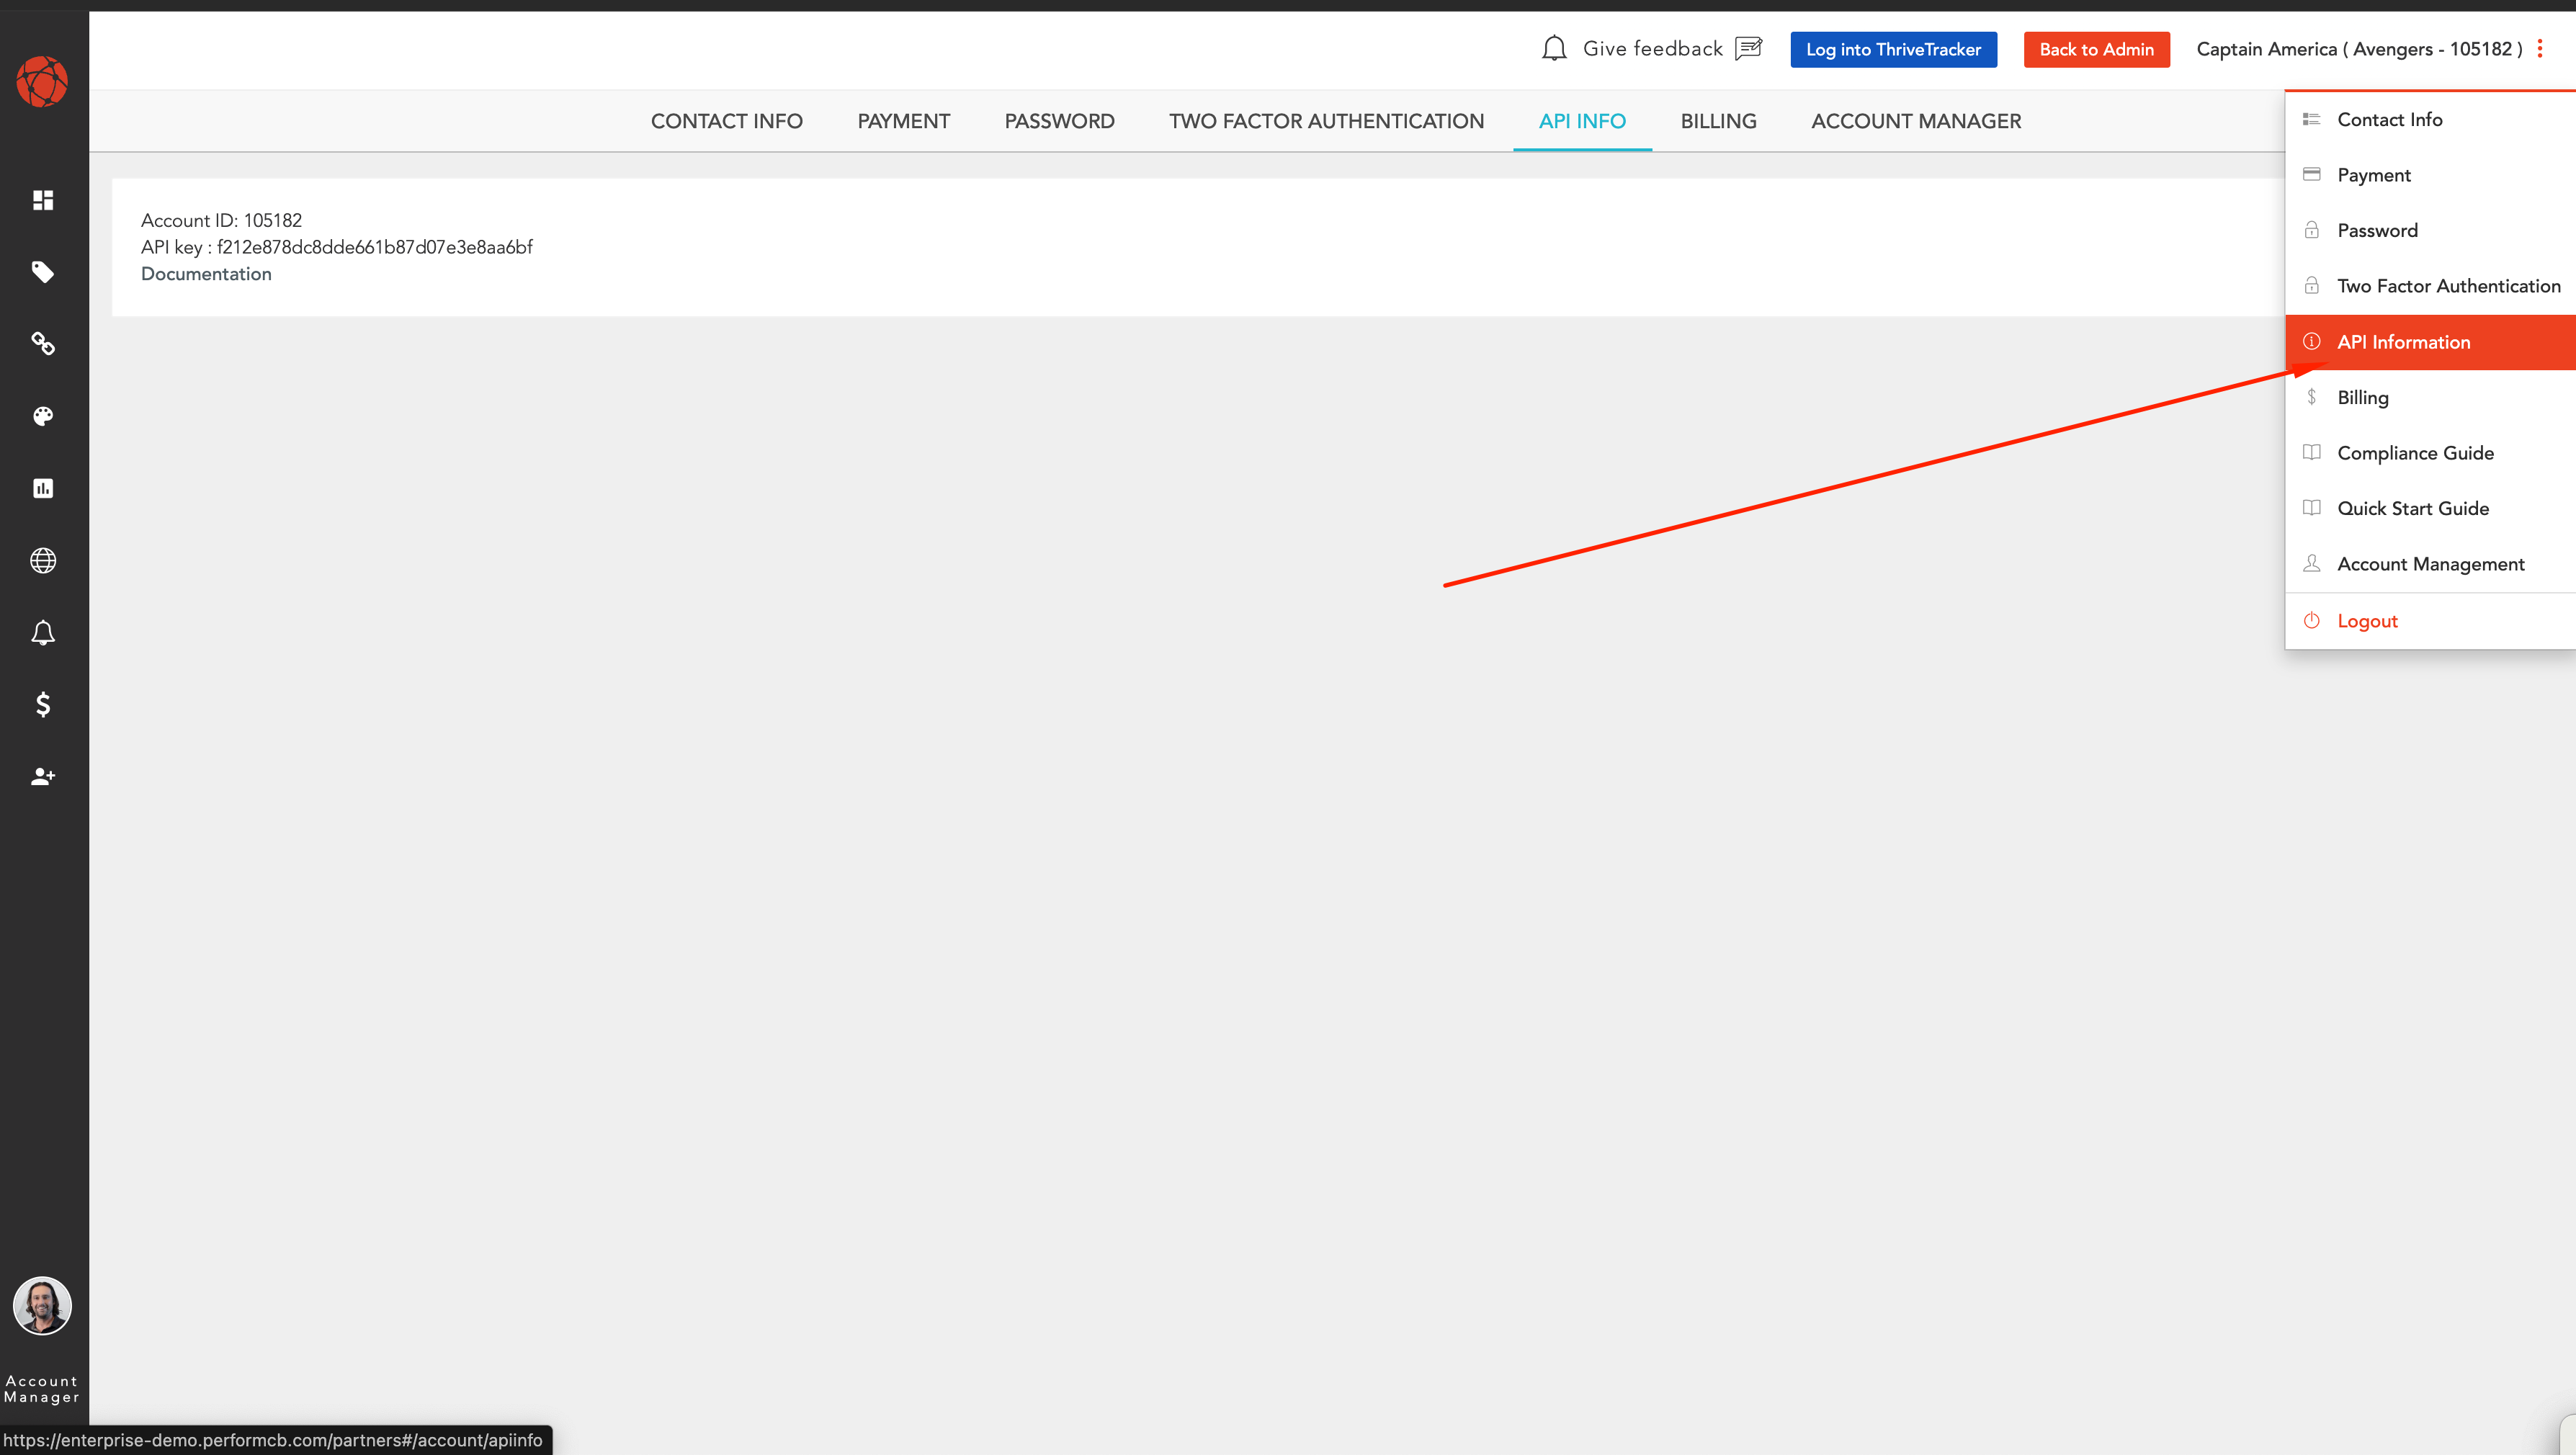Open the creatives palette icon in the sidebar

43,416
